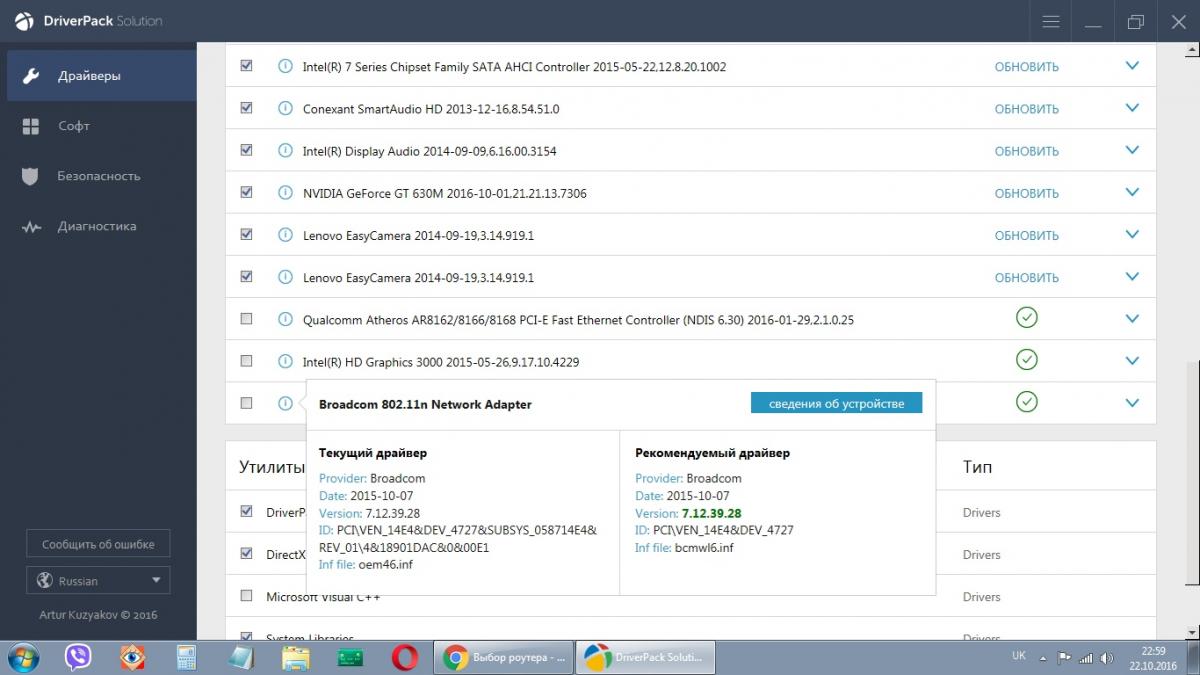The height and width of the screenshot is (675, 1200).
Task: Click green checkmark on Broadcom adapter row
Action: pyautogui.click(x=1026, y=402)
